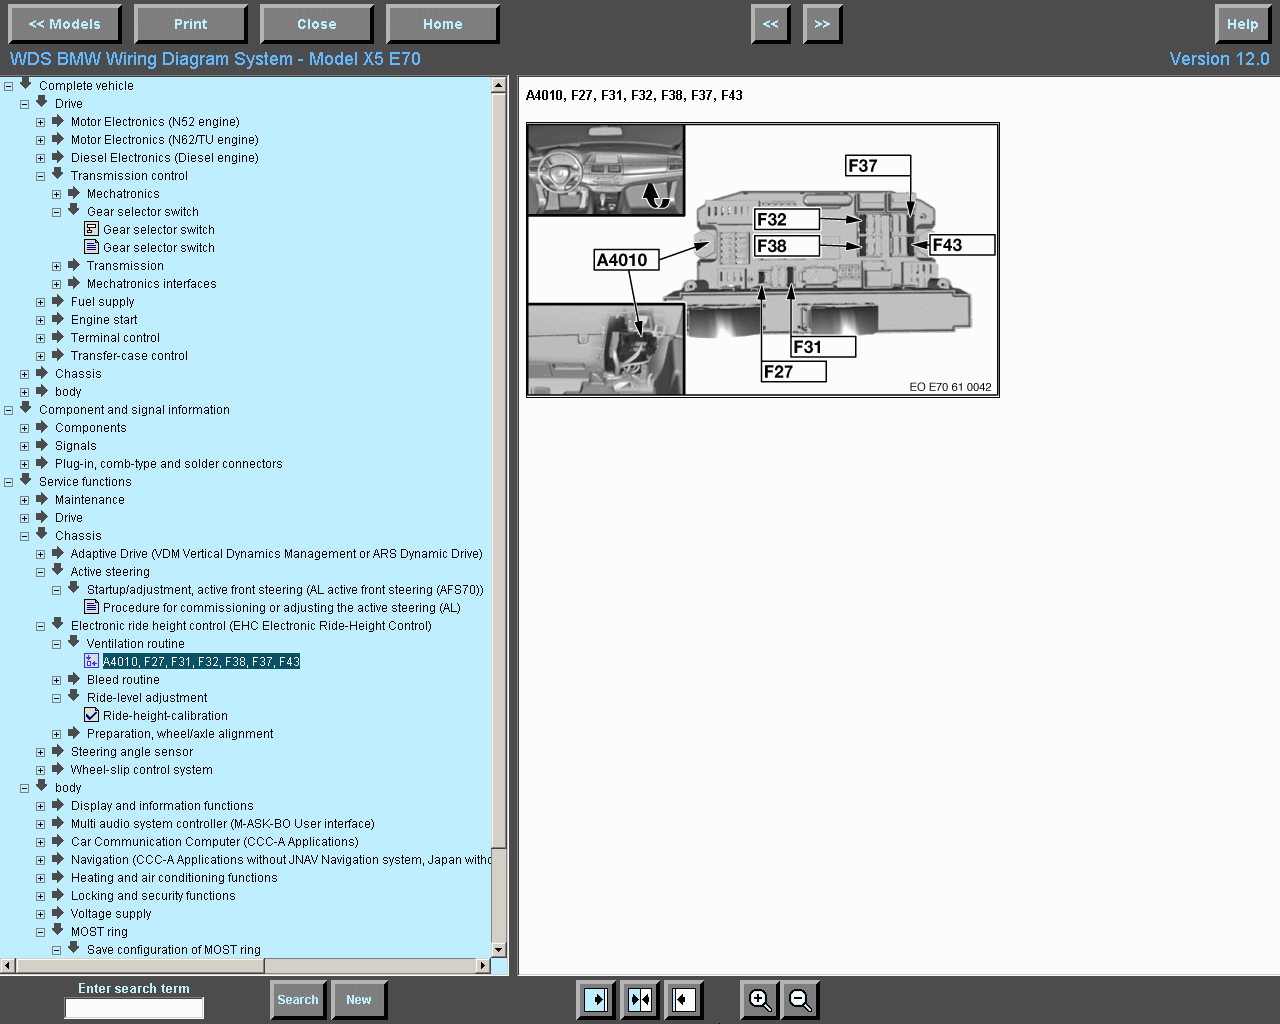This screenshot has height=1024, width=1280.
Task: Click the Ride-height-calibration checkmark icon
Action: (91, 715)
